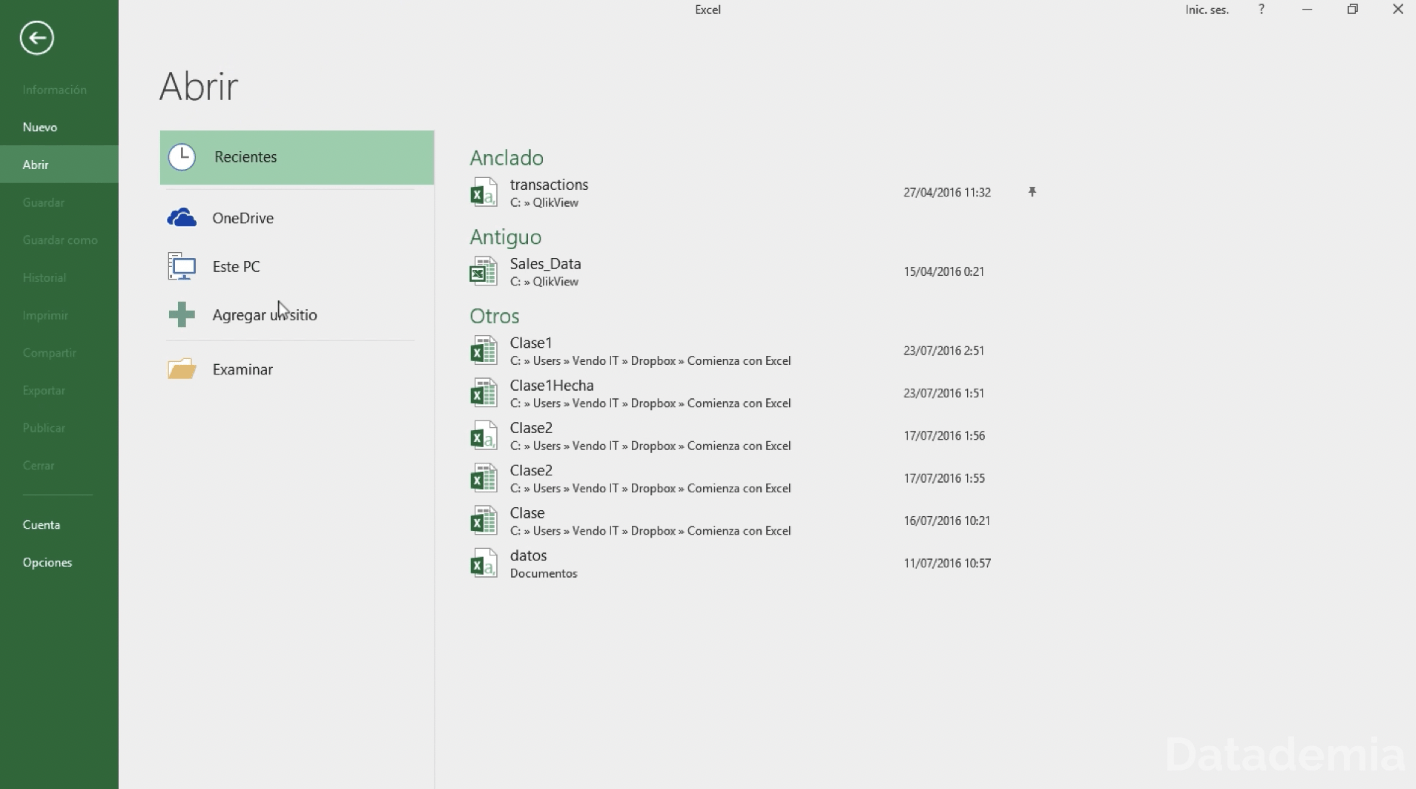Open OneDrive via its cloud icon
1416x789 pixels.
click(181, 217)
